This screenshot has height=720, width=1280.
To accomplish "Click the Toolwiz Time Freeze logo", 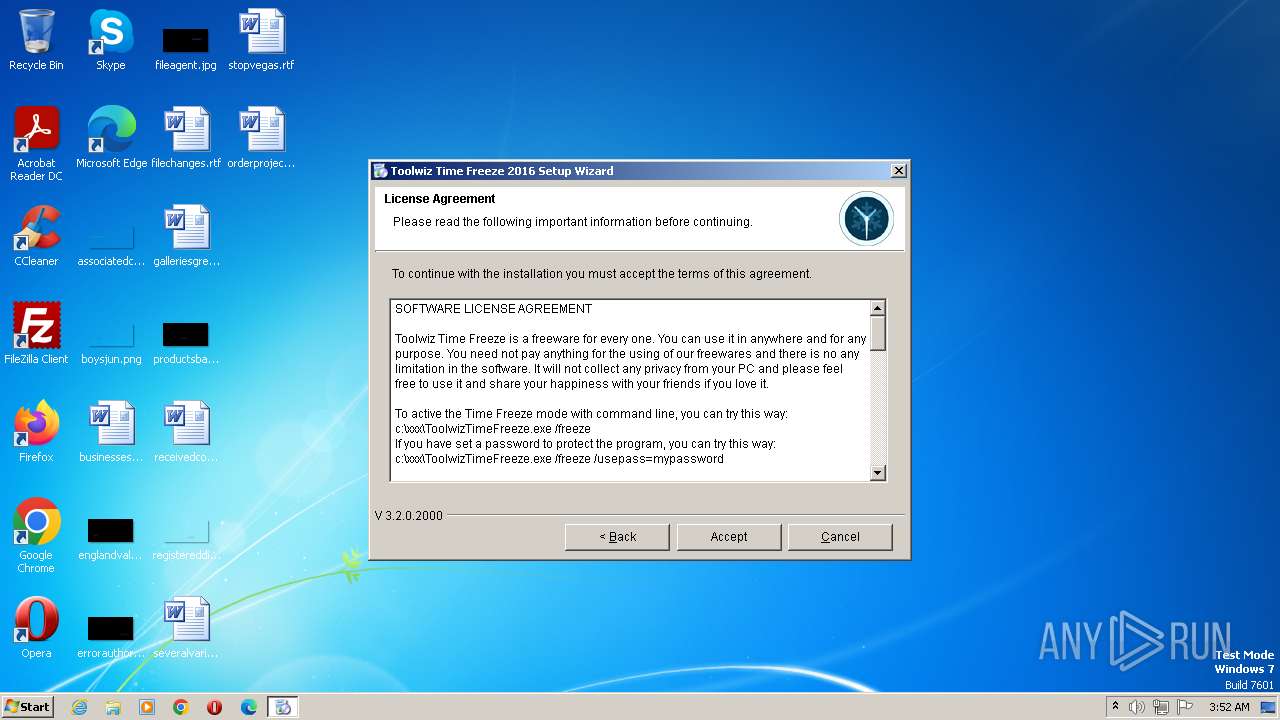I will tap(866, 219).
